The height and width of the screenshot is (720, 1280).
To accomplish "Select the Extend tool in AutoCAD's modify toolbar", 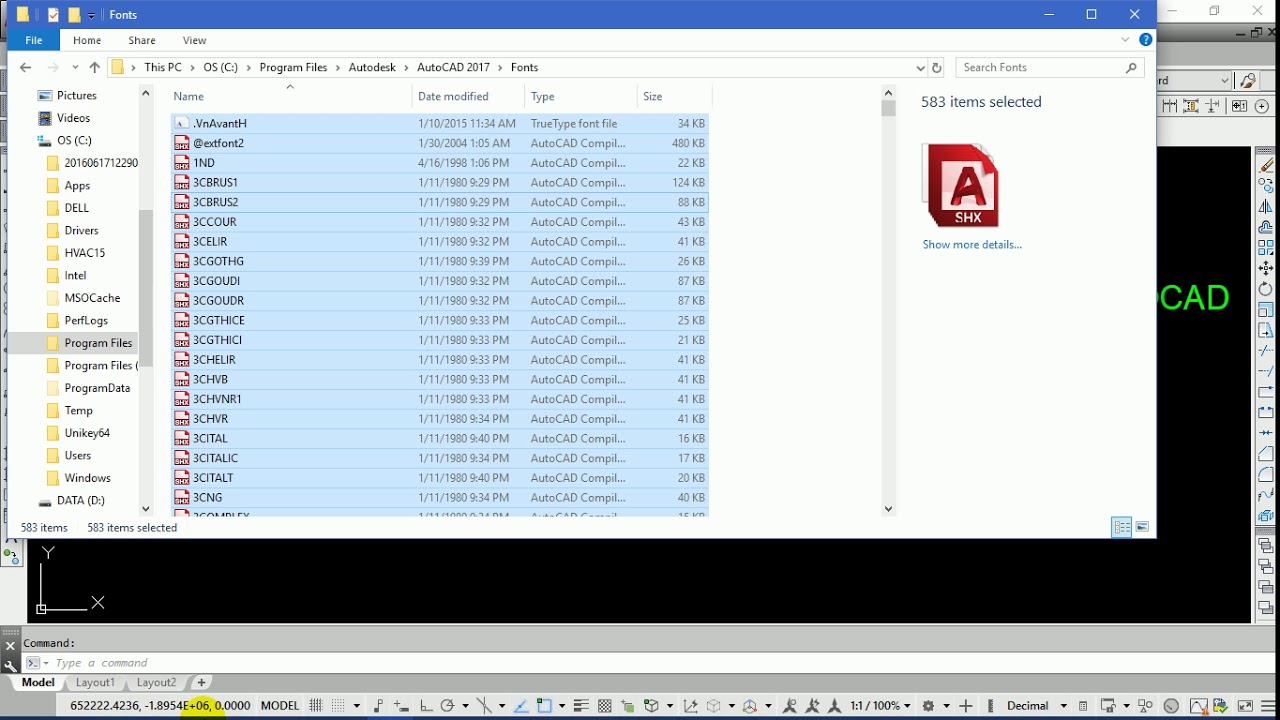I will click(x=1267, y=371).
